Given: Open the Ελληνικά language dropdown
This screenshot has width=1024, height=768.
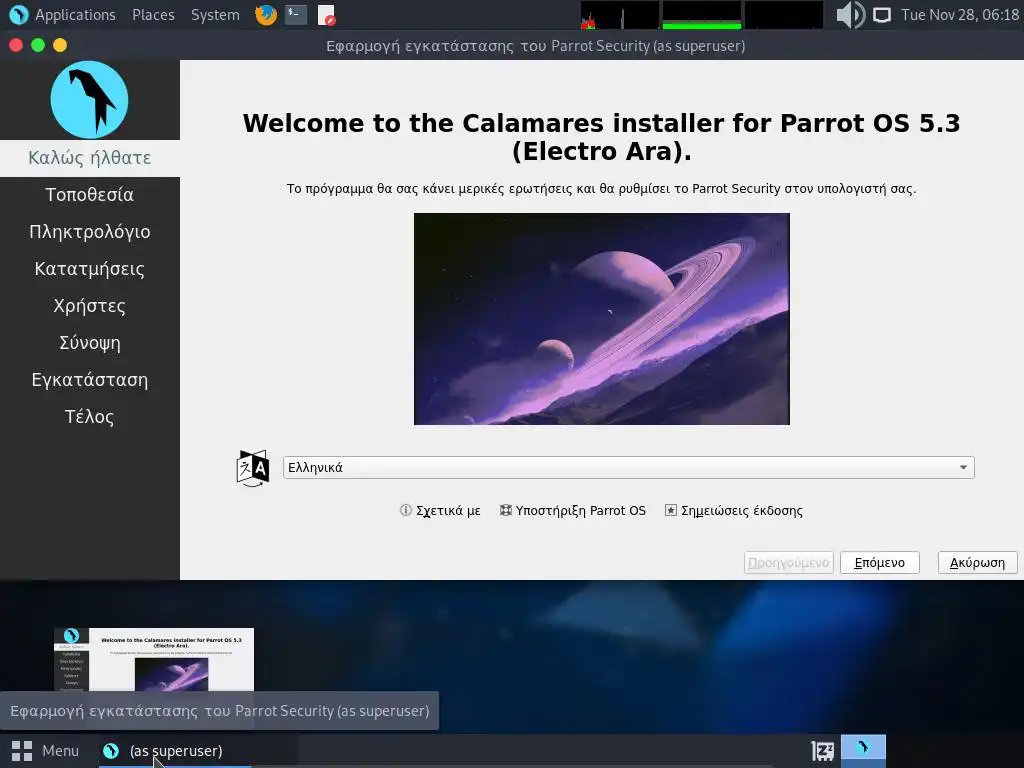Looking at the screenshot, I should [628, 468].
